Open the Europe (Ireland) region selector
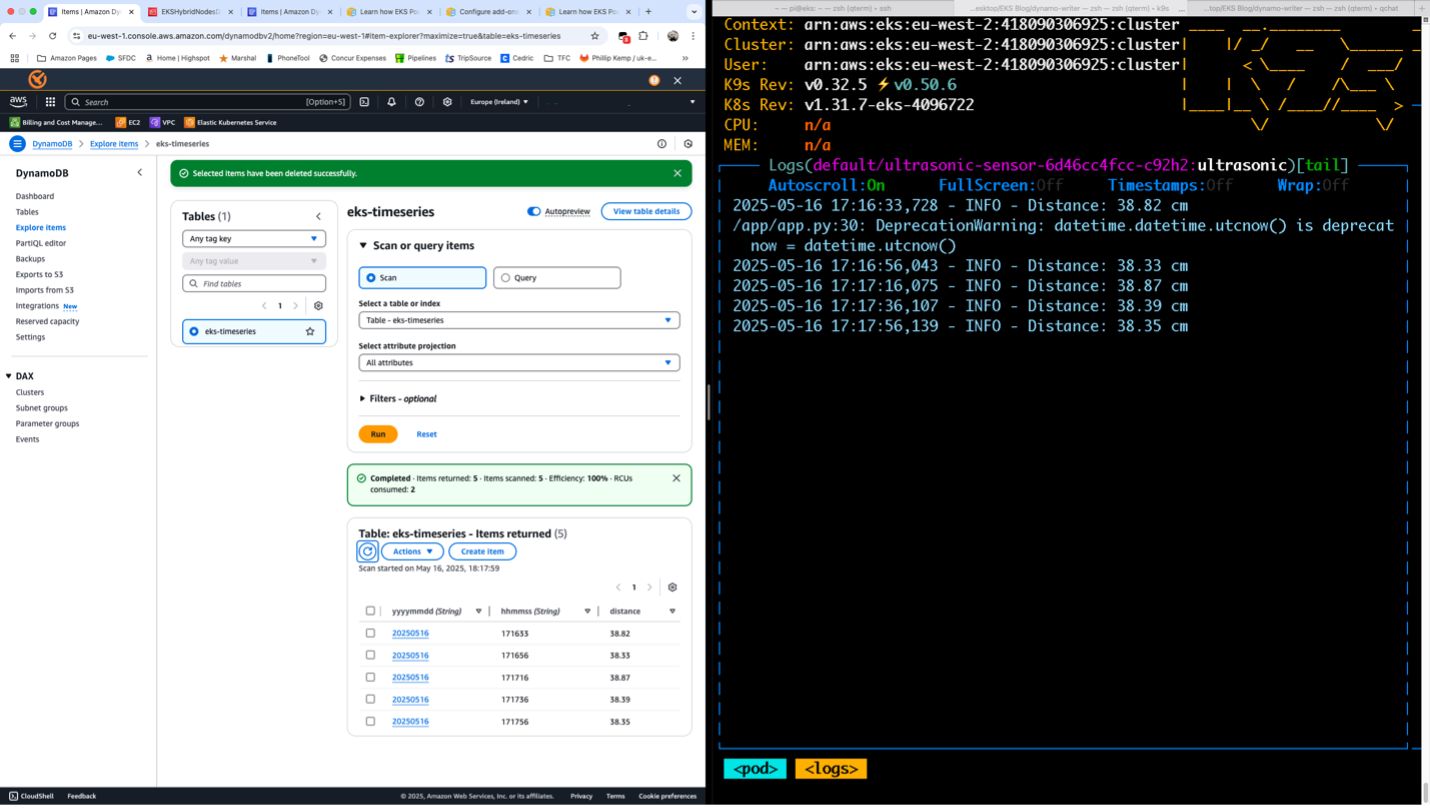 coord(500,102)
